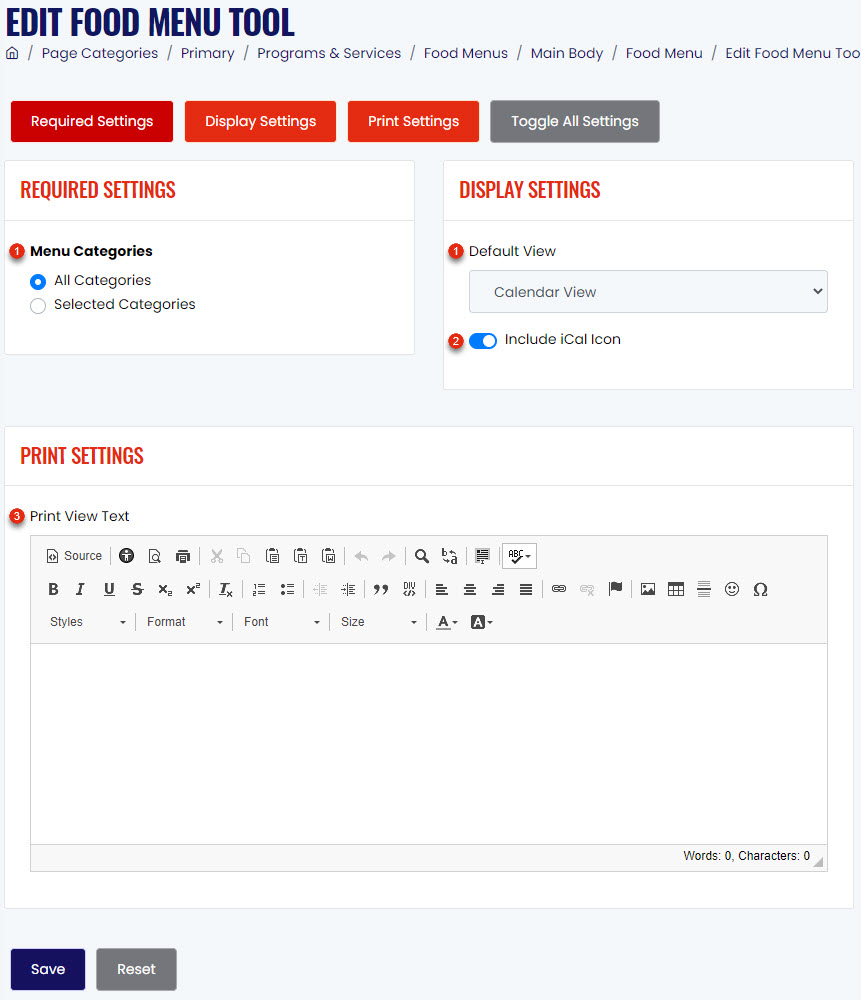
Task: Insert a table using table icon
Action: pos(676,589)
